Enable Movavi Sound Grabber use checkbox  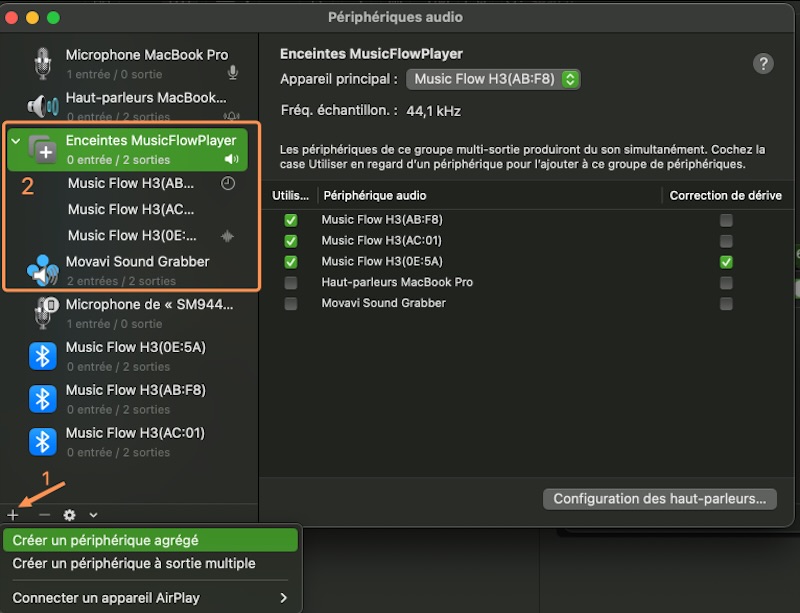coord(291,304)
